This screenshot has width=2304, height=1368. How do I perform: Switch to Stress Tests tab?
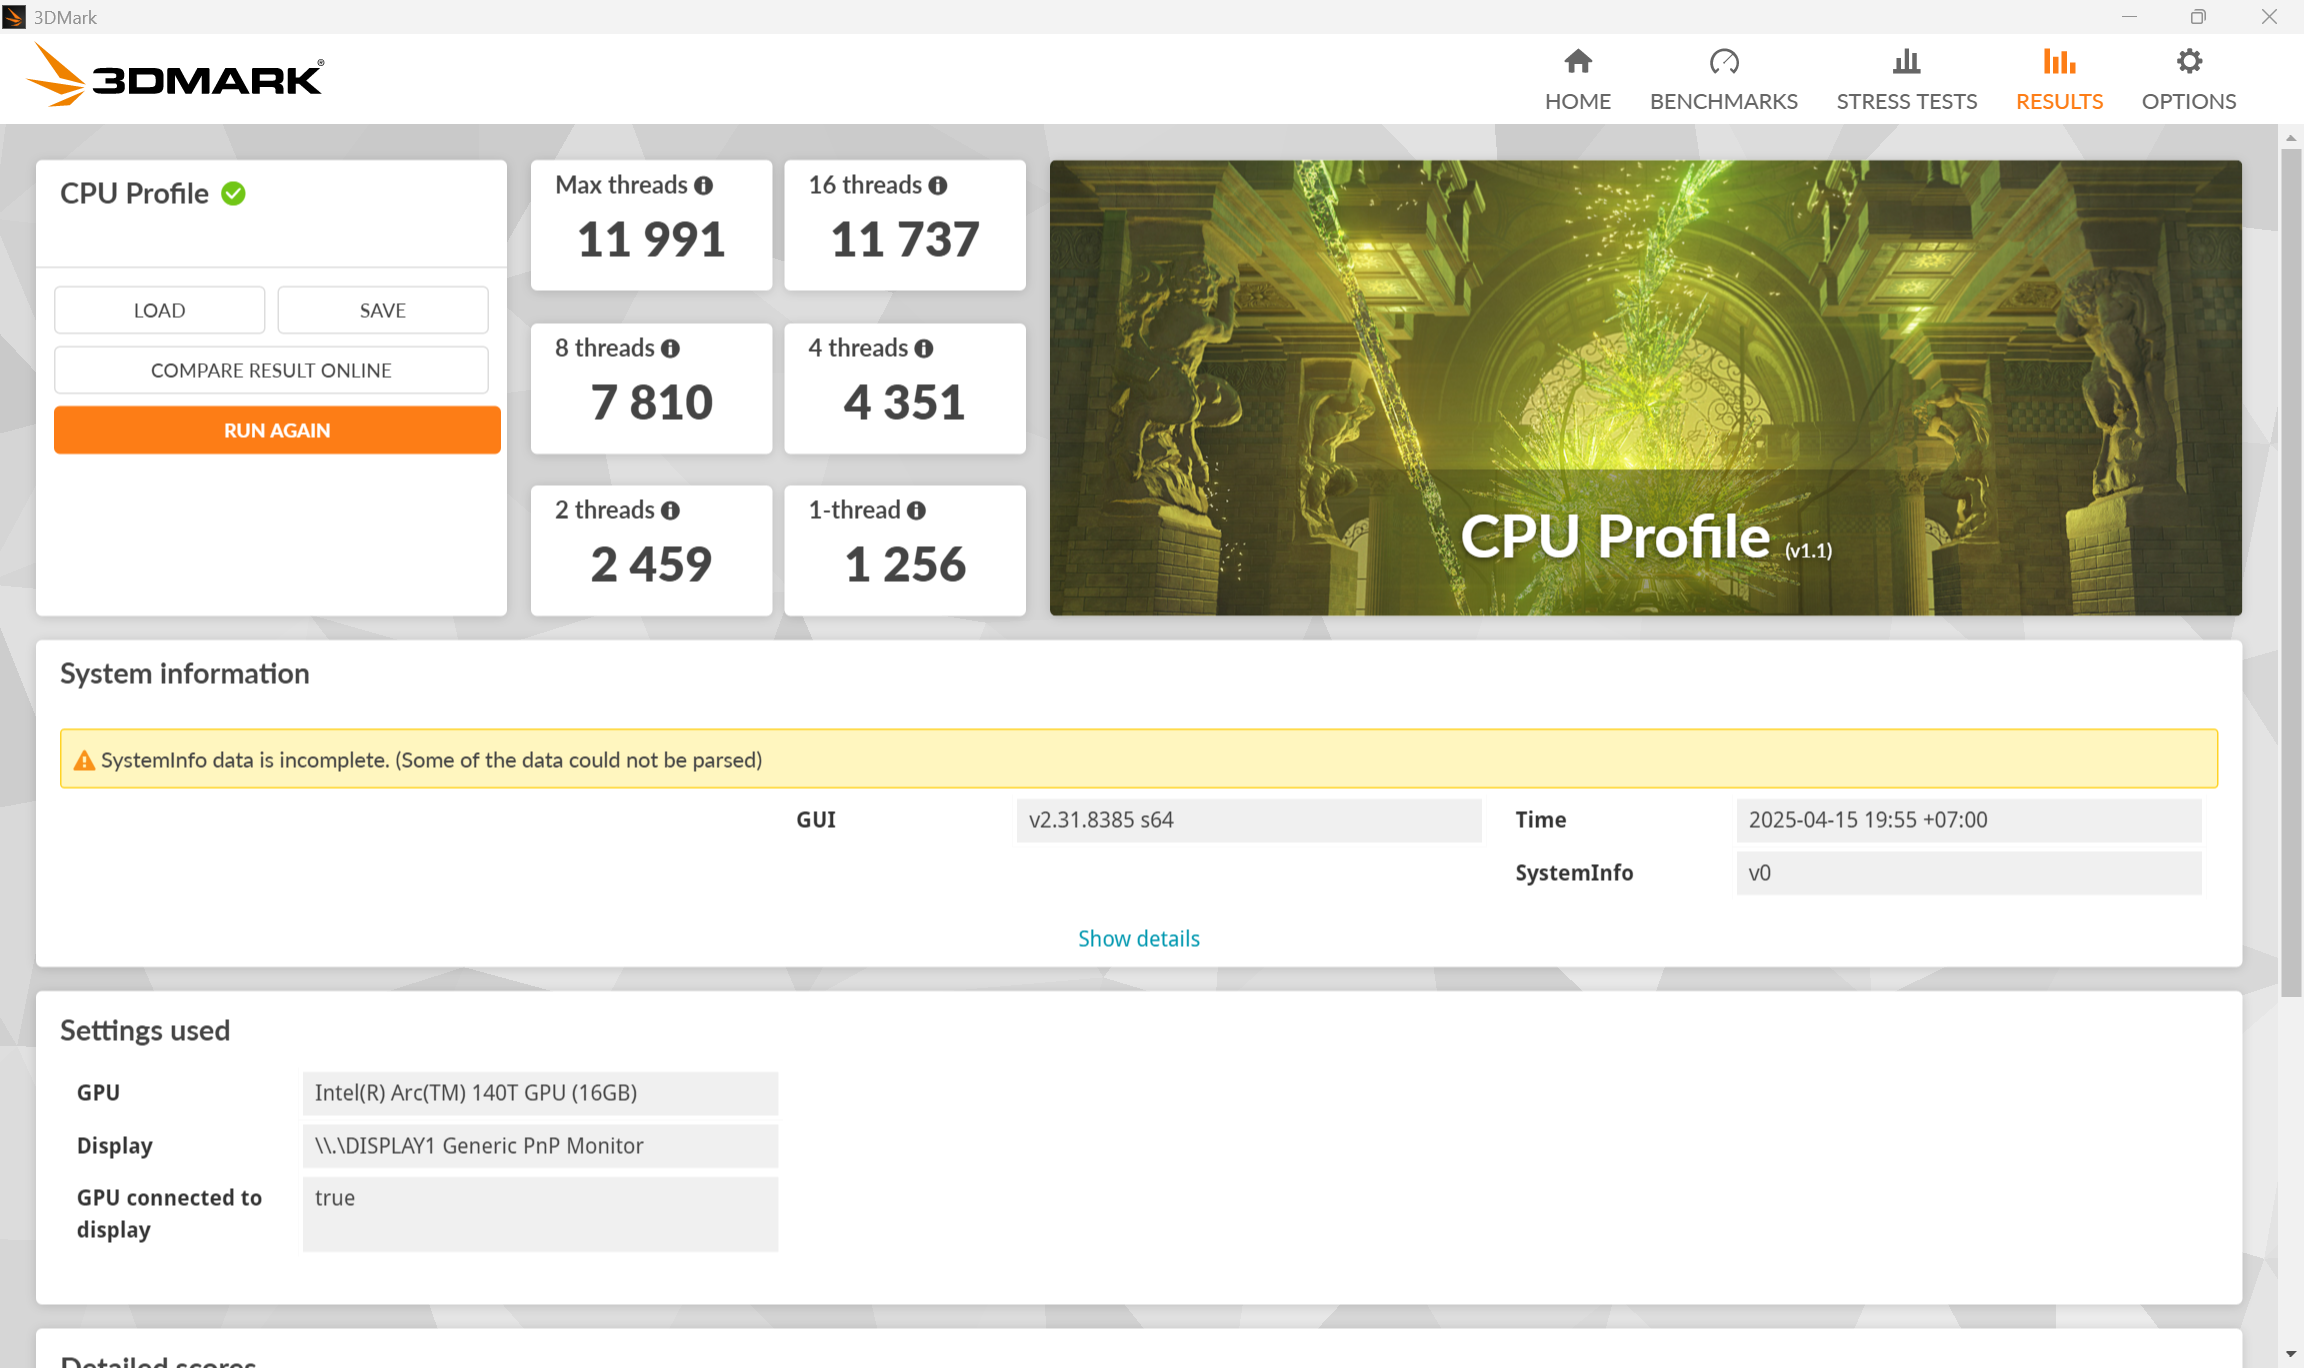click(x=1906, y=80)
